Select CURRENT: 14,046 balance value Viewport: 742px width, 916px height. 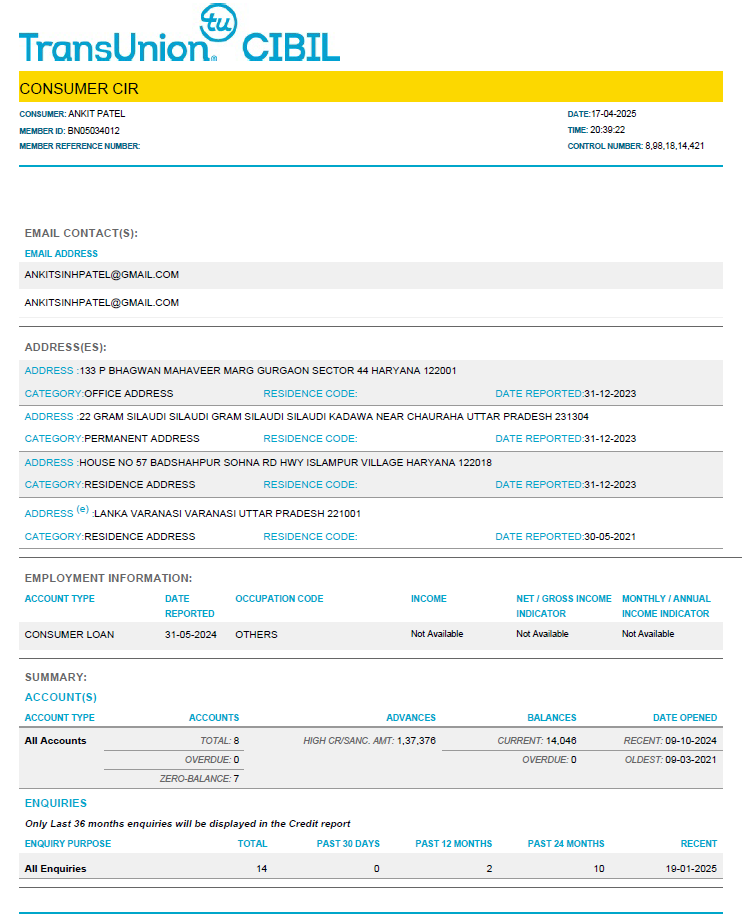pos(537,741)
